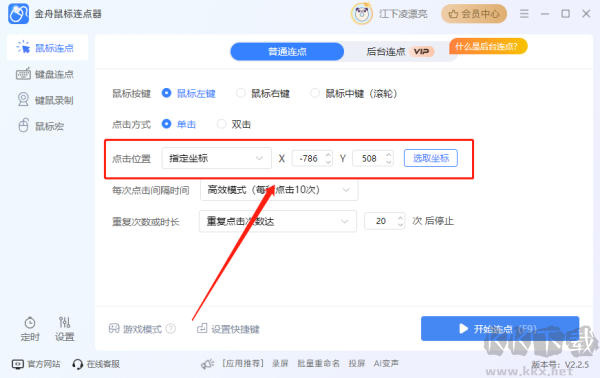The width and height of the screenshot is (600, 378).
Task: Select 鼠标右键 radio button
Action: click(x=241, y=93)
